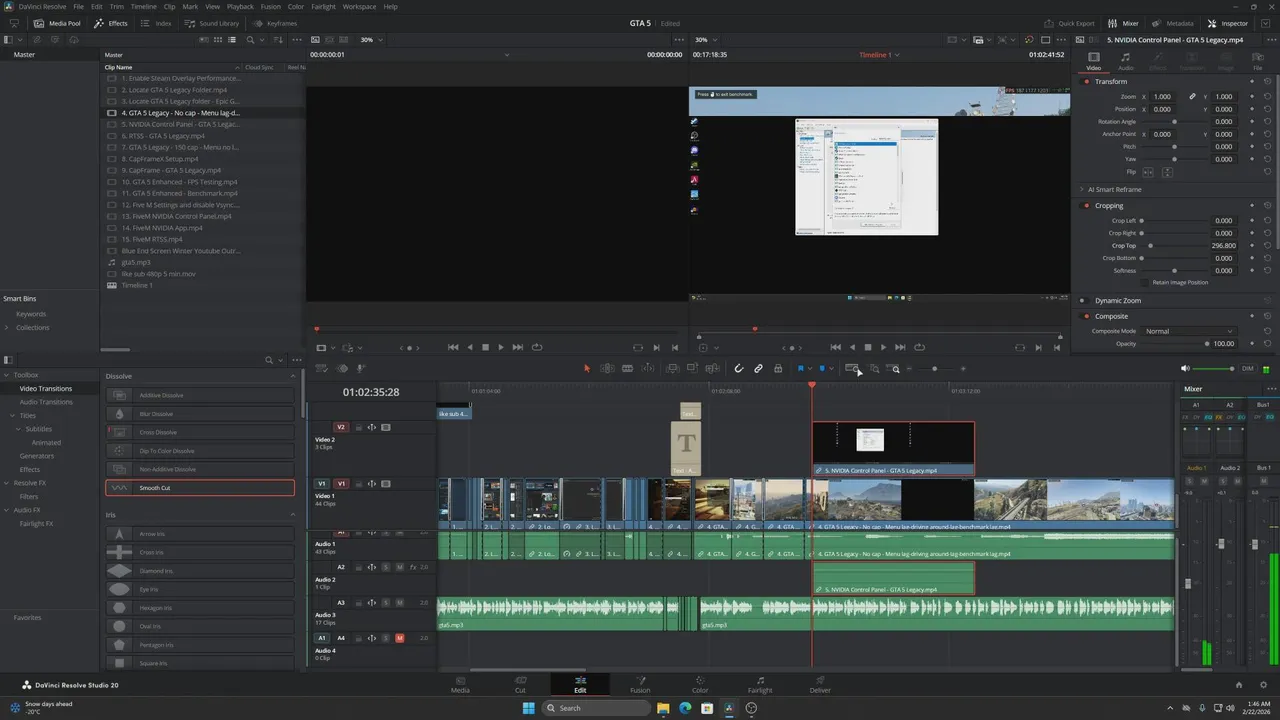Click the blue Flag icon in timeline toolbar
The height and width of the screenshot is (720, 1280).
click(800, 369)
